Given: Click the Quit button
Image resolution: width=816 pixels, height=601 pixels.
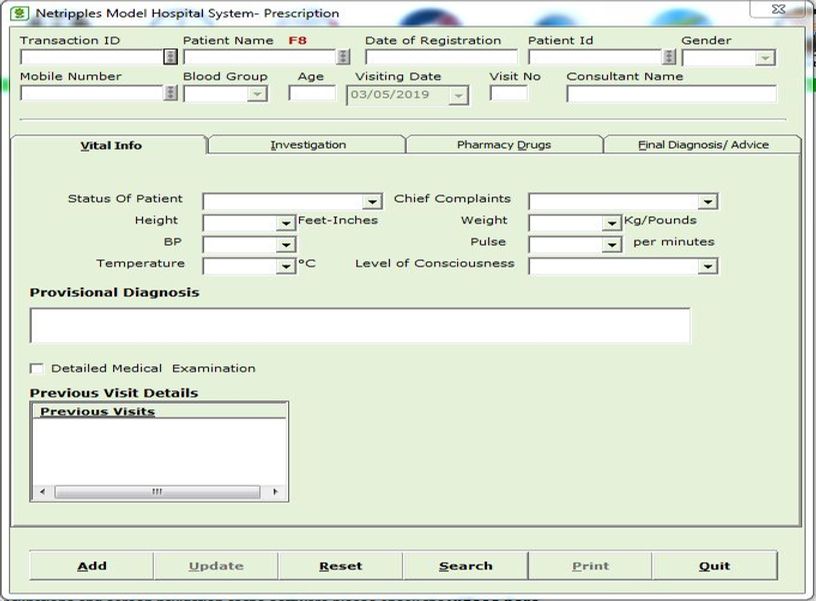Looking at the screenshot, I should point(715,566).
